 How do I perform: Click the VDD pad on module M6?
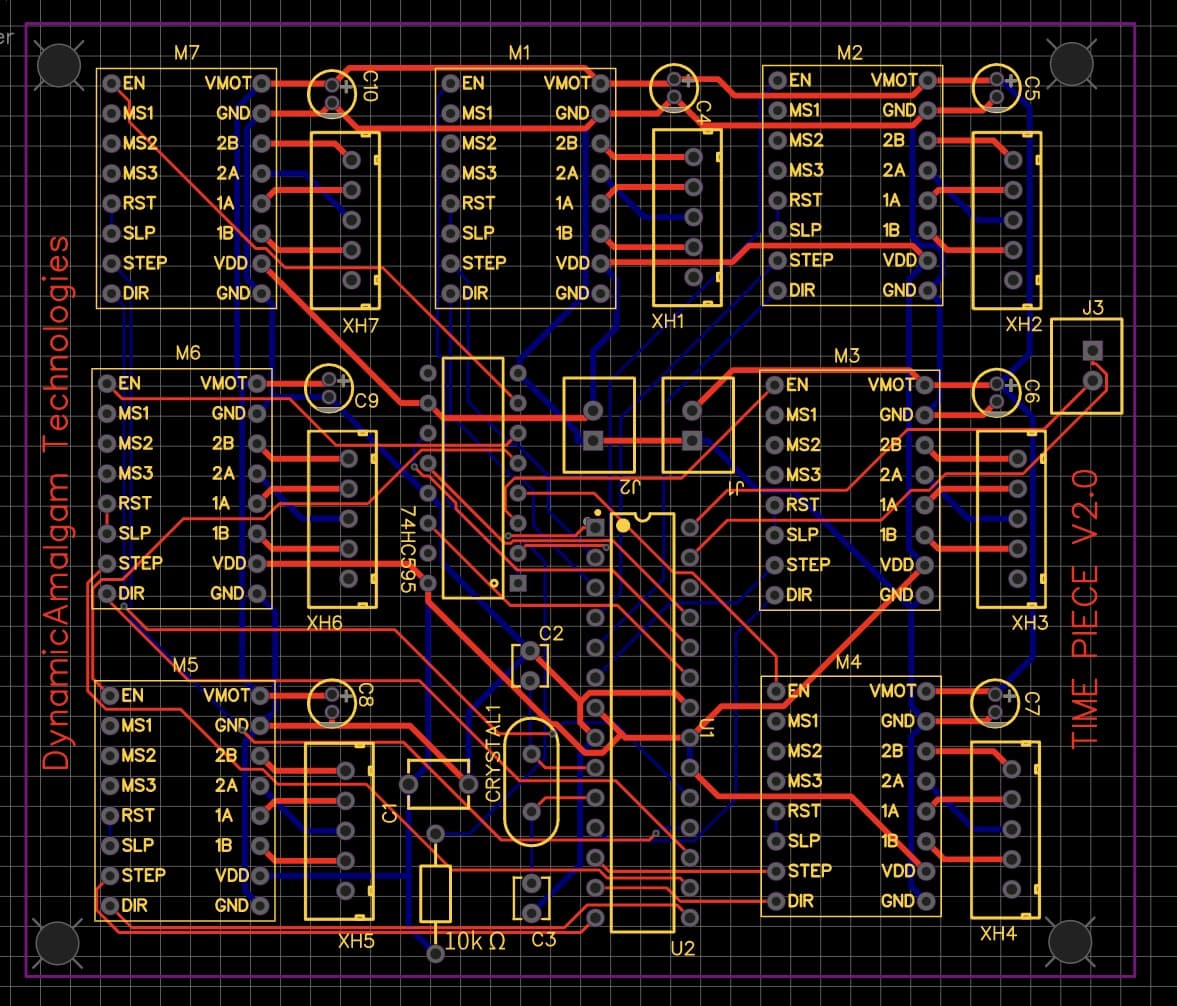tap(257, 564)
